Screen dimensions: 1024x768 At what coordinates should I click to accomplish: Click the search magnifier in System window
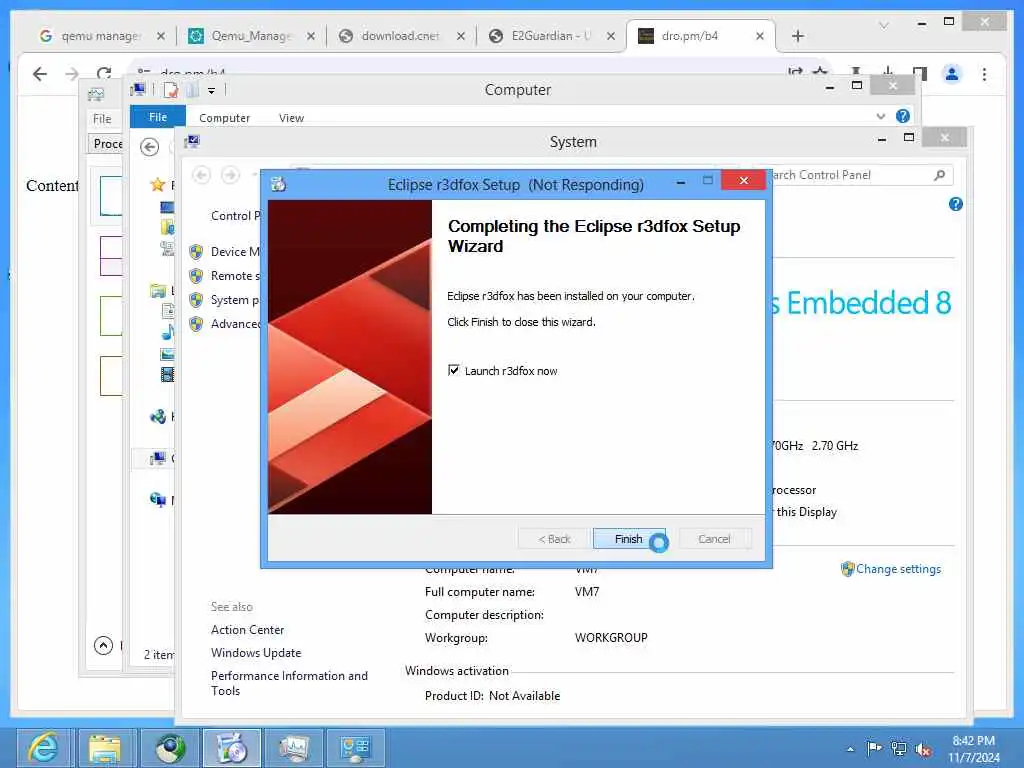tap(939, 175)
